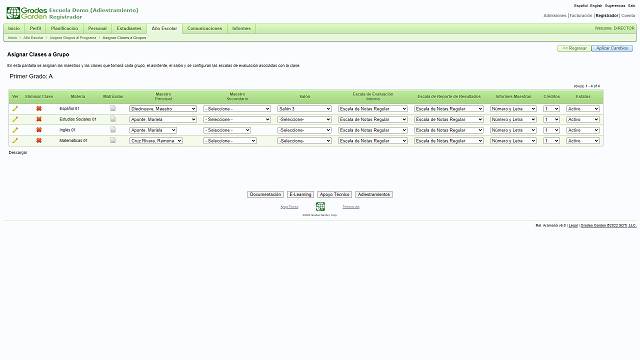Click the edit pencil for Inglés 01

click(x=15, y=130)
